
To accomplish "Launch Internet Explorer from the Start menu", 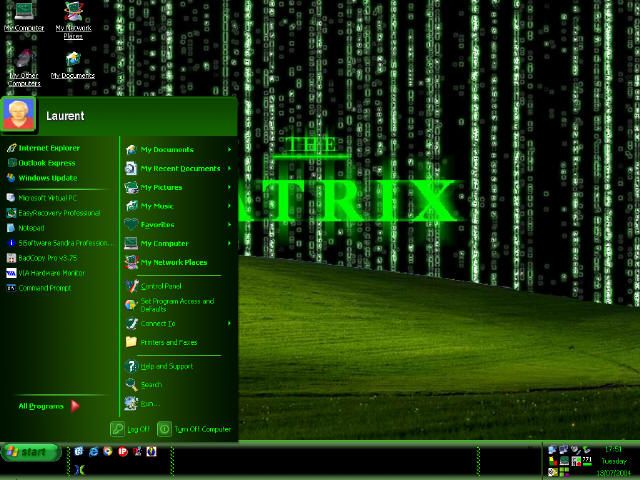I will pos(44,148).
